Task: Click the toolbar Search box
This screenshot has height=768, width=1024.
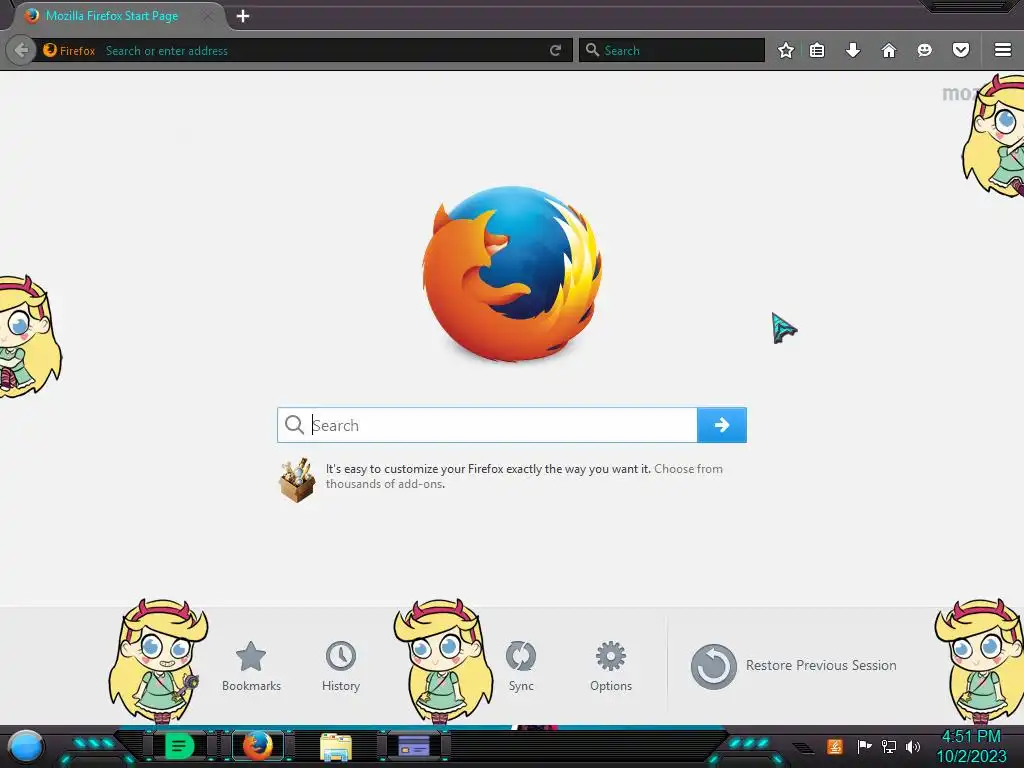Action: [671, 50]
